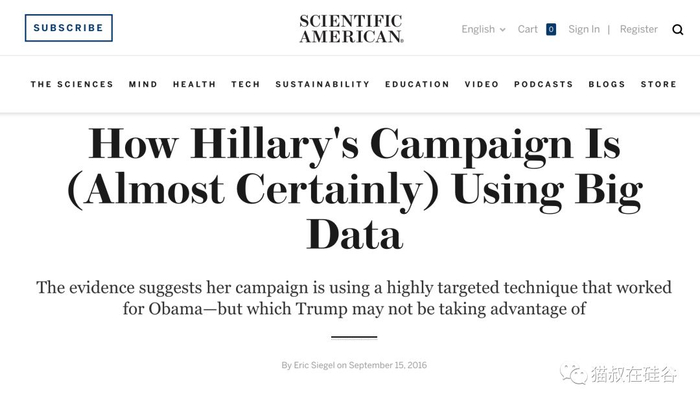Open the Cart link
700x405 pixels.
tap(528, 29)
